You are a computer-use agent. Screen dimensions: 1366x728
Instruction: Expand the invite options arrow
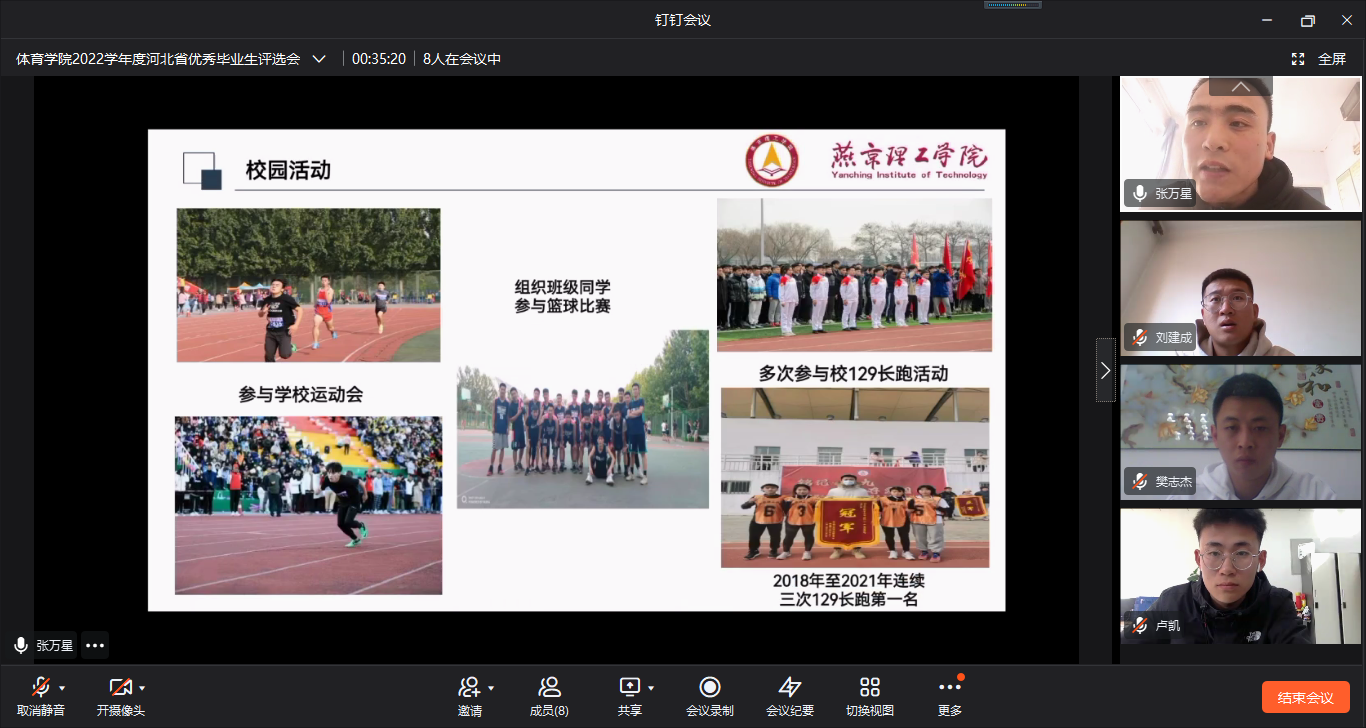coord(491,688)
